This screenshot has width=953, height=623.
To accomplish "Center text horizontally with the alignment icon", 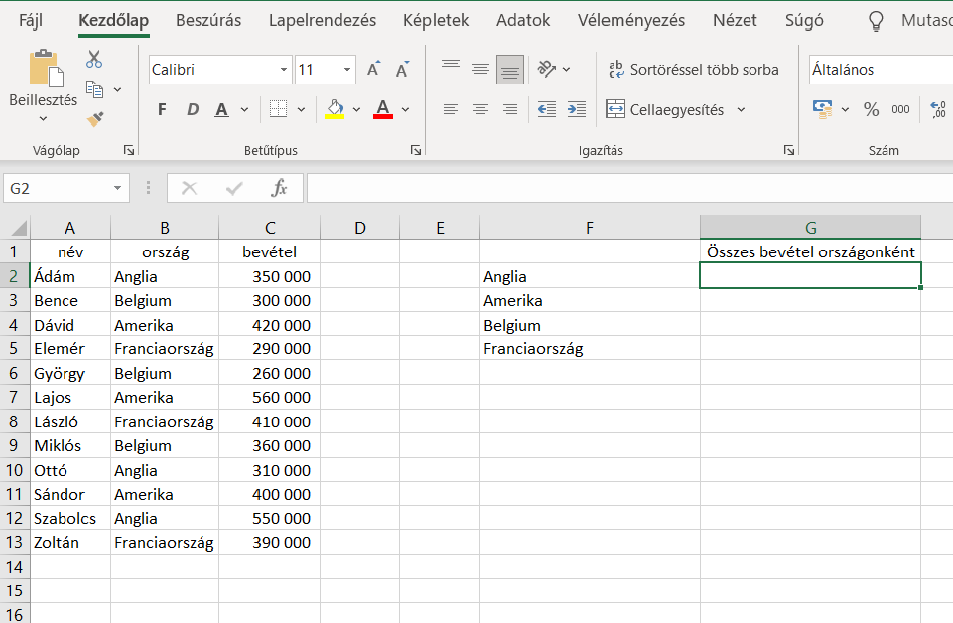I will pyautogui.click(x=480, y=110).
